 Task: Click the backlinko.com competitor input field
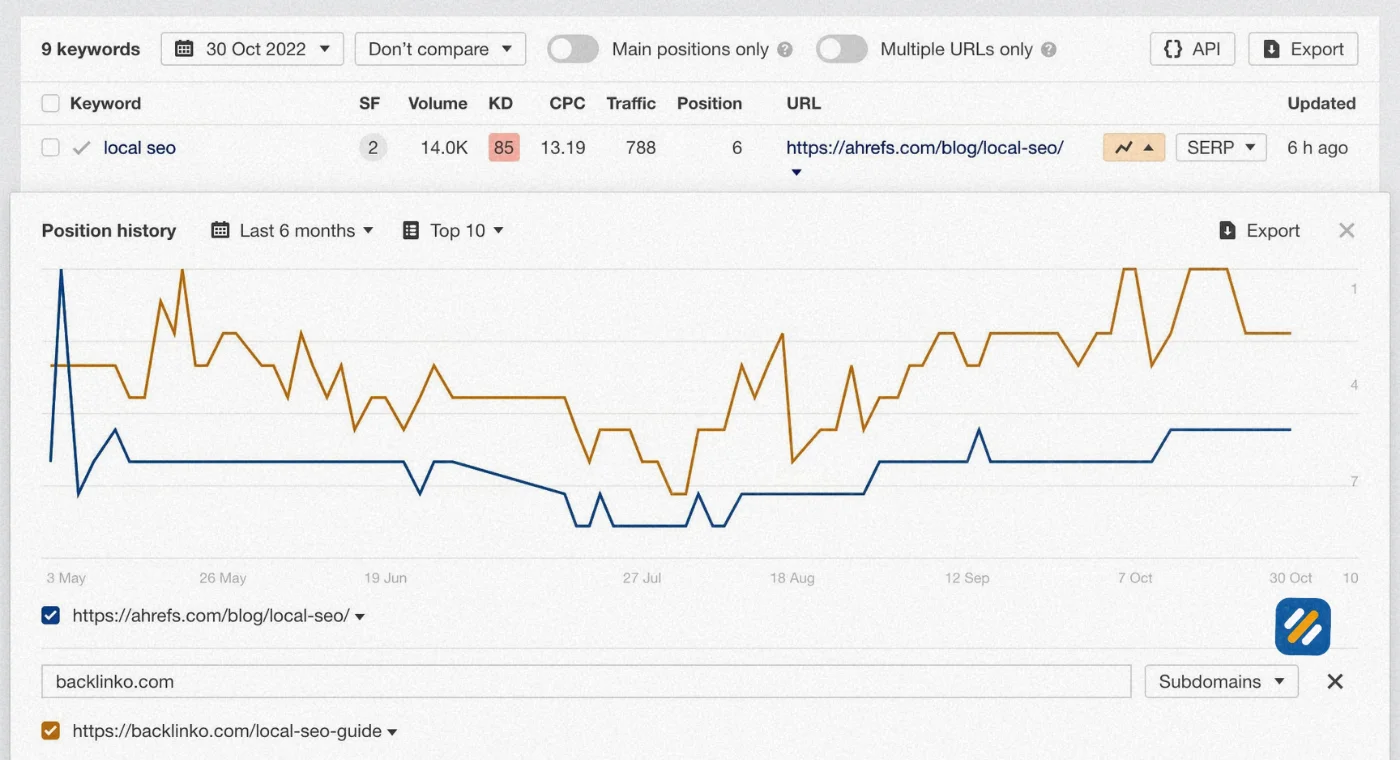click(586, 682)
